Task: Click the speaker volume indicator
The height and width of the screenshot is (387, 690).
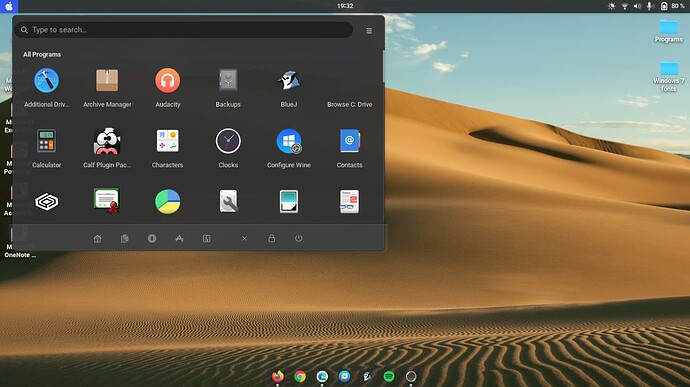Action: (x=637, y=6)
